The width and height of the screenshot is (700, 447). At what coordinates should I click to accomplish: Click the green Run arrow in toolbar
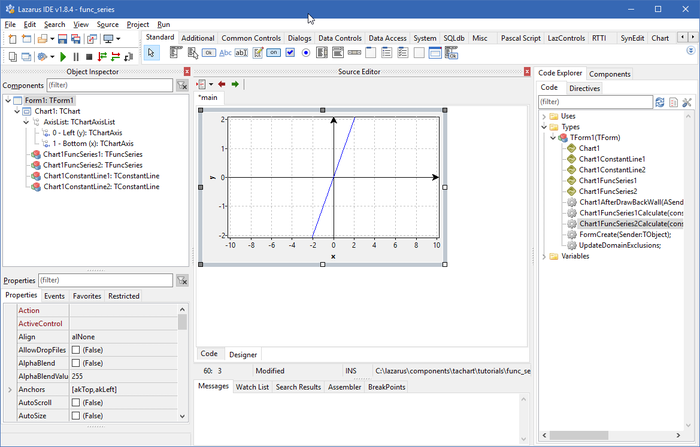[63, 57]
